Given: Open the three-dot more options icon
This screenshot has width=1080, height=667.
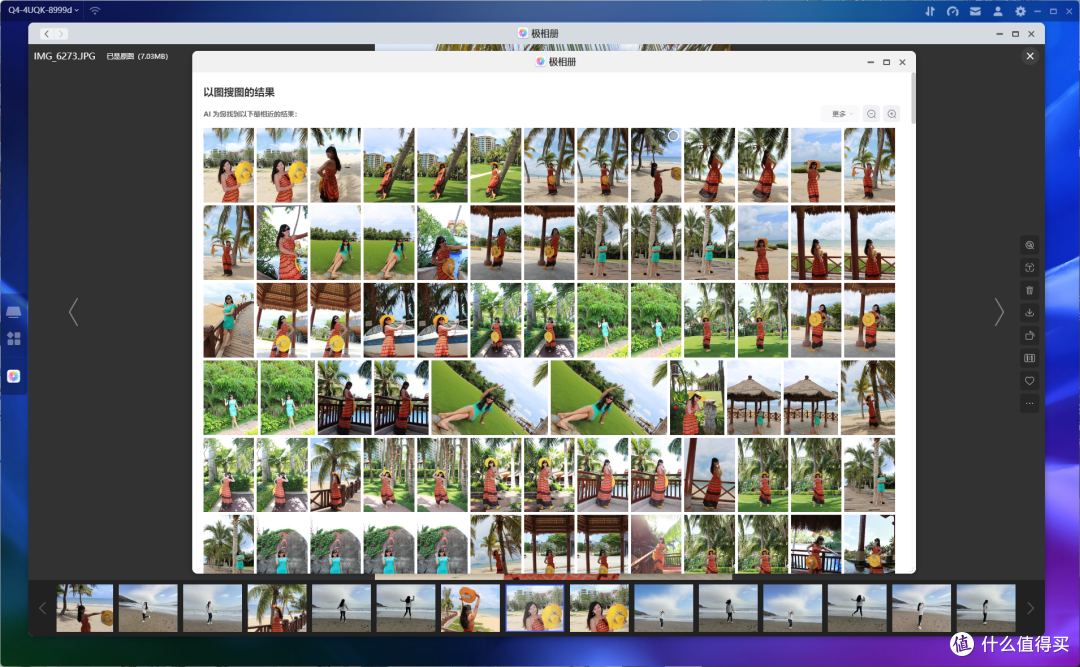Looking at the screenshot, I should 1029,403.
